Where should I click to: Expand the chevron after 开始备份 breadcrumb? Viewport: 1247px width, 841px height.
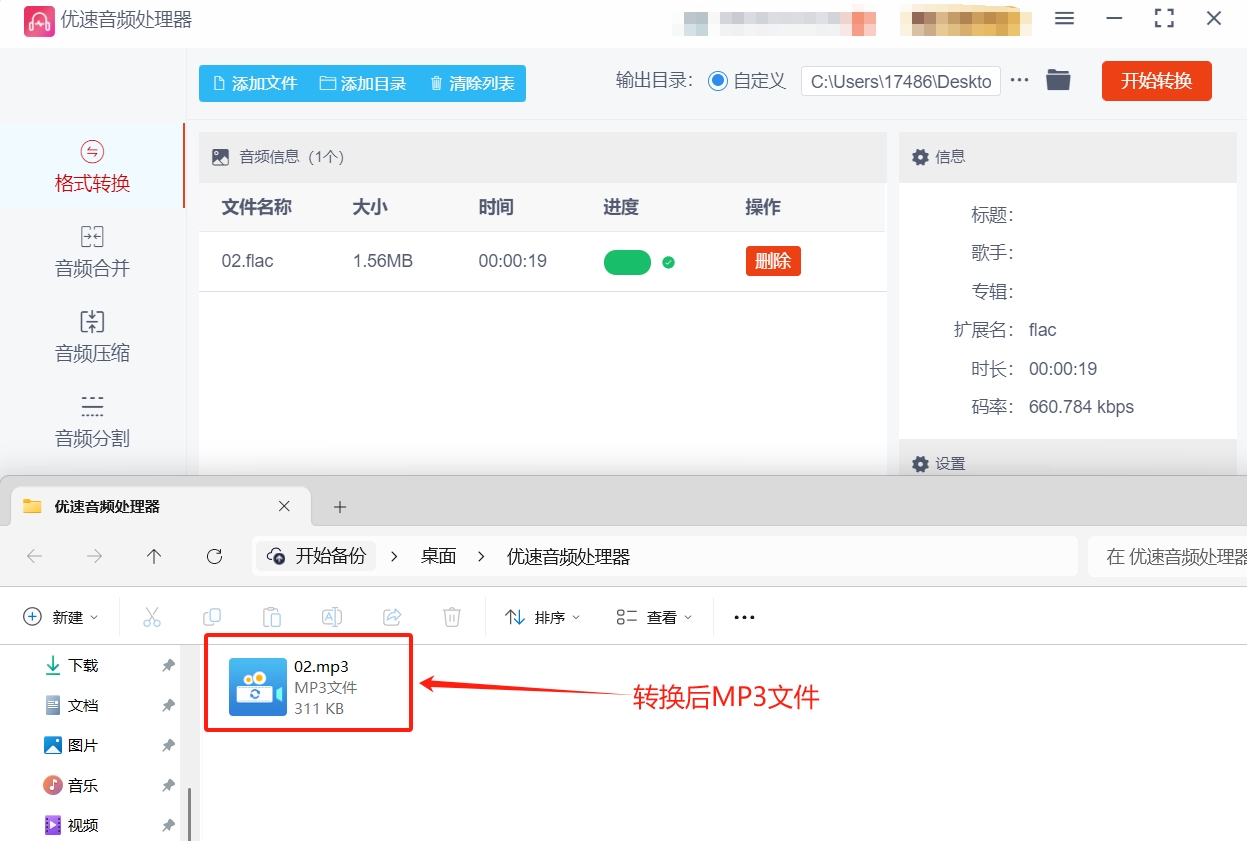tap(394, 557)
